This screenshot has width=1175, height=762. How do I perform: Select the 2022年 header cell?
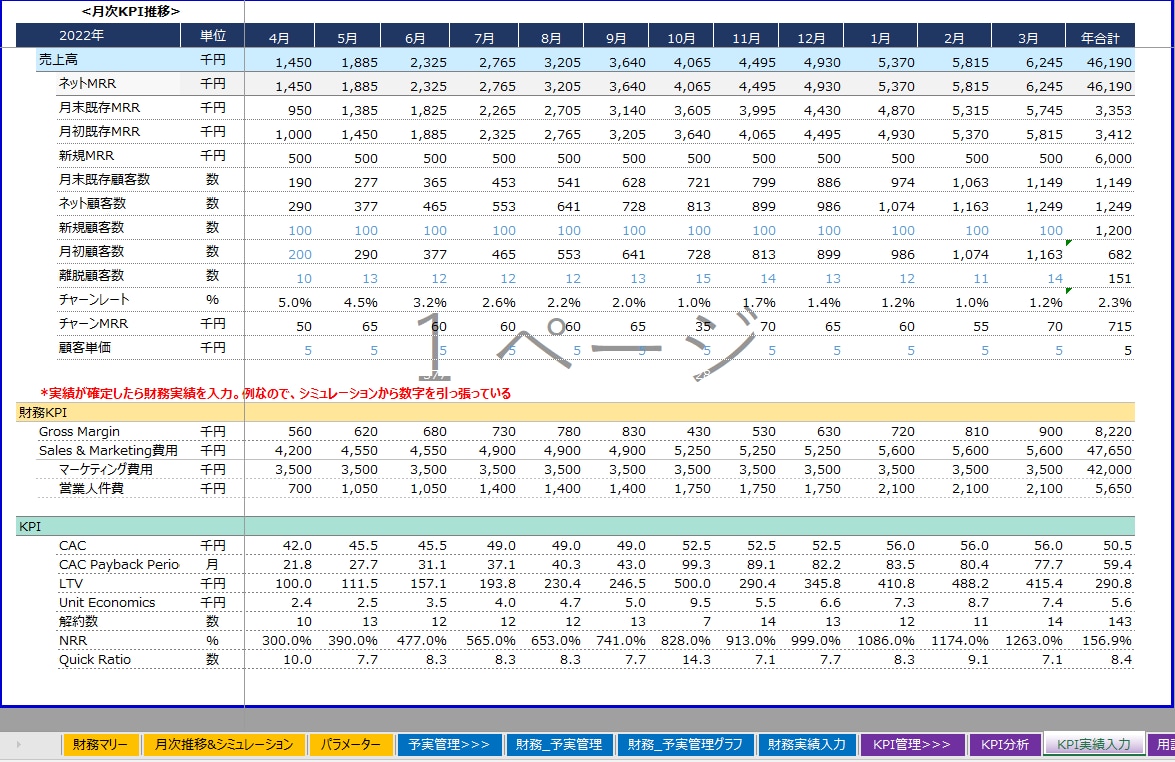(98, 35)
